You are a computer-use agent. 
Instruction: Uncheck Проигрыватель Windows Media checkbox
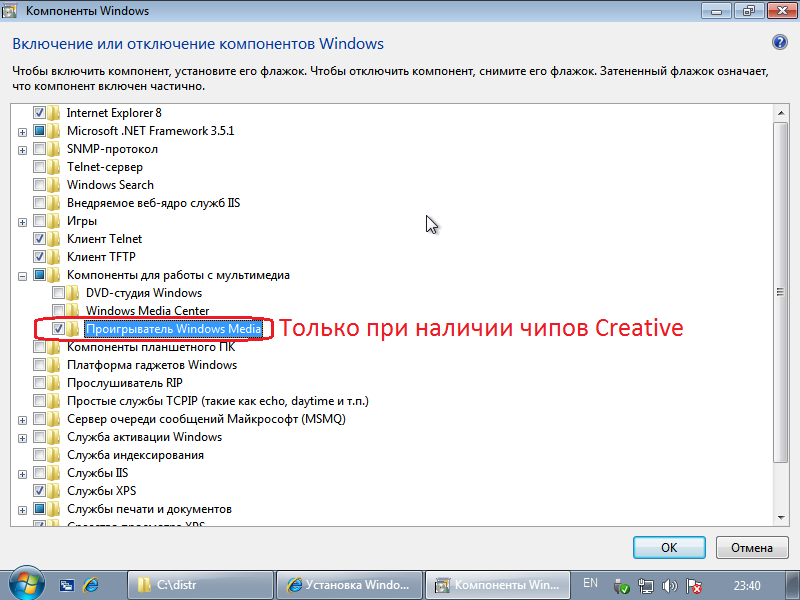pos(59,329)
